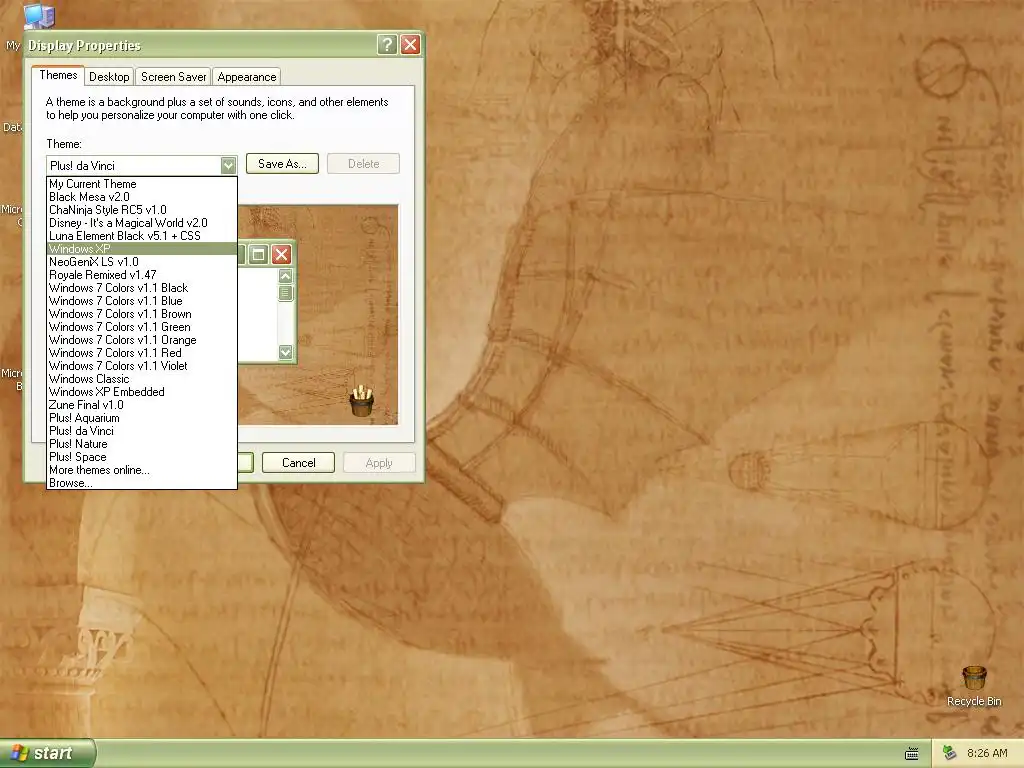Click the on-screen keyboard tray icon

[x=912, y=754]
